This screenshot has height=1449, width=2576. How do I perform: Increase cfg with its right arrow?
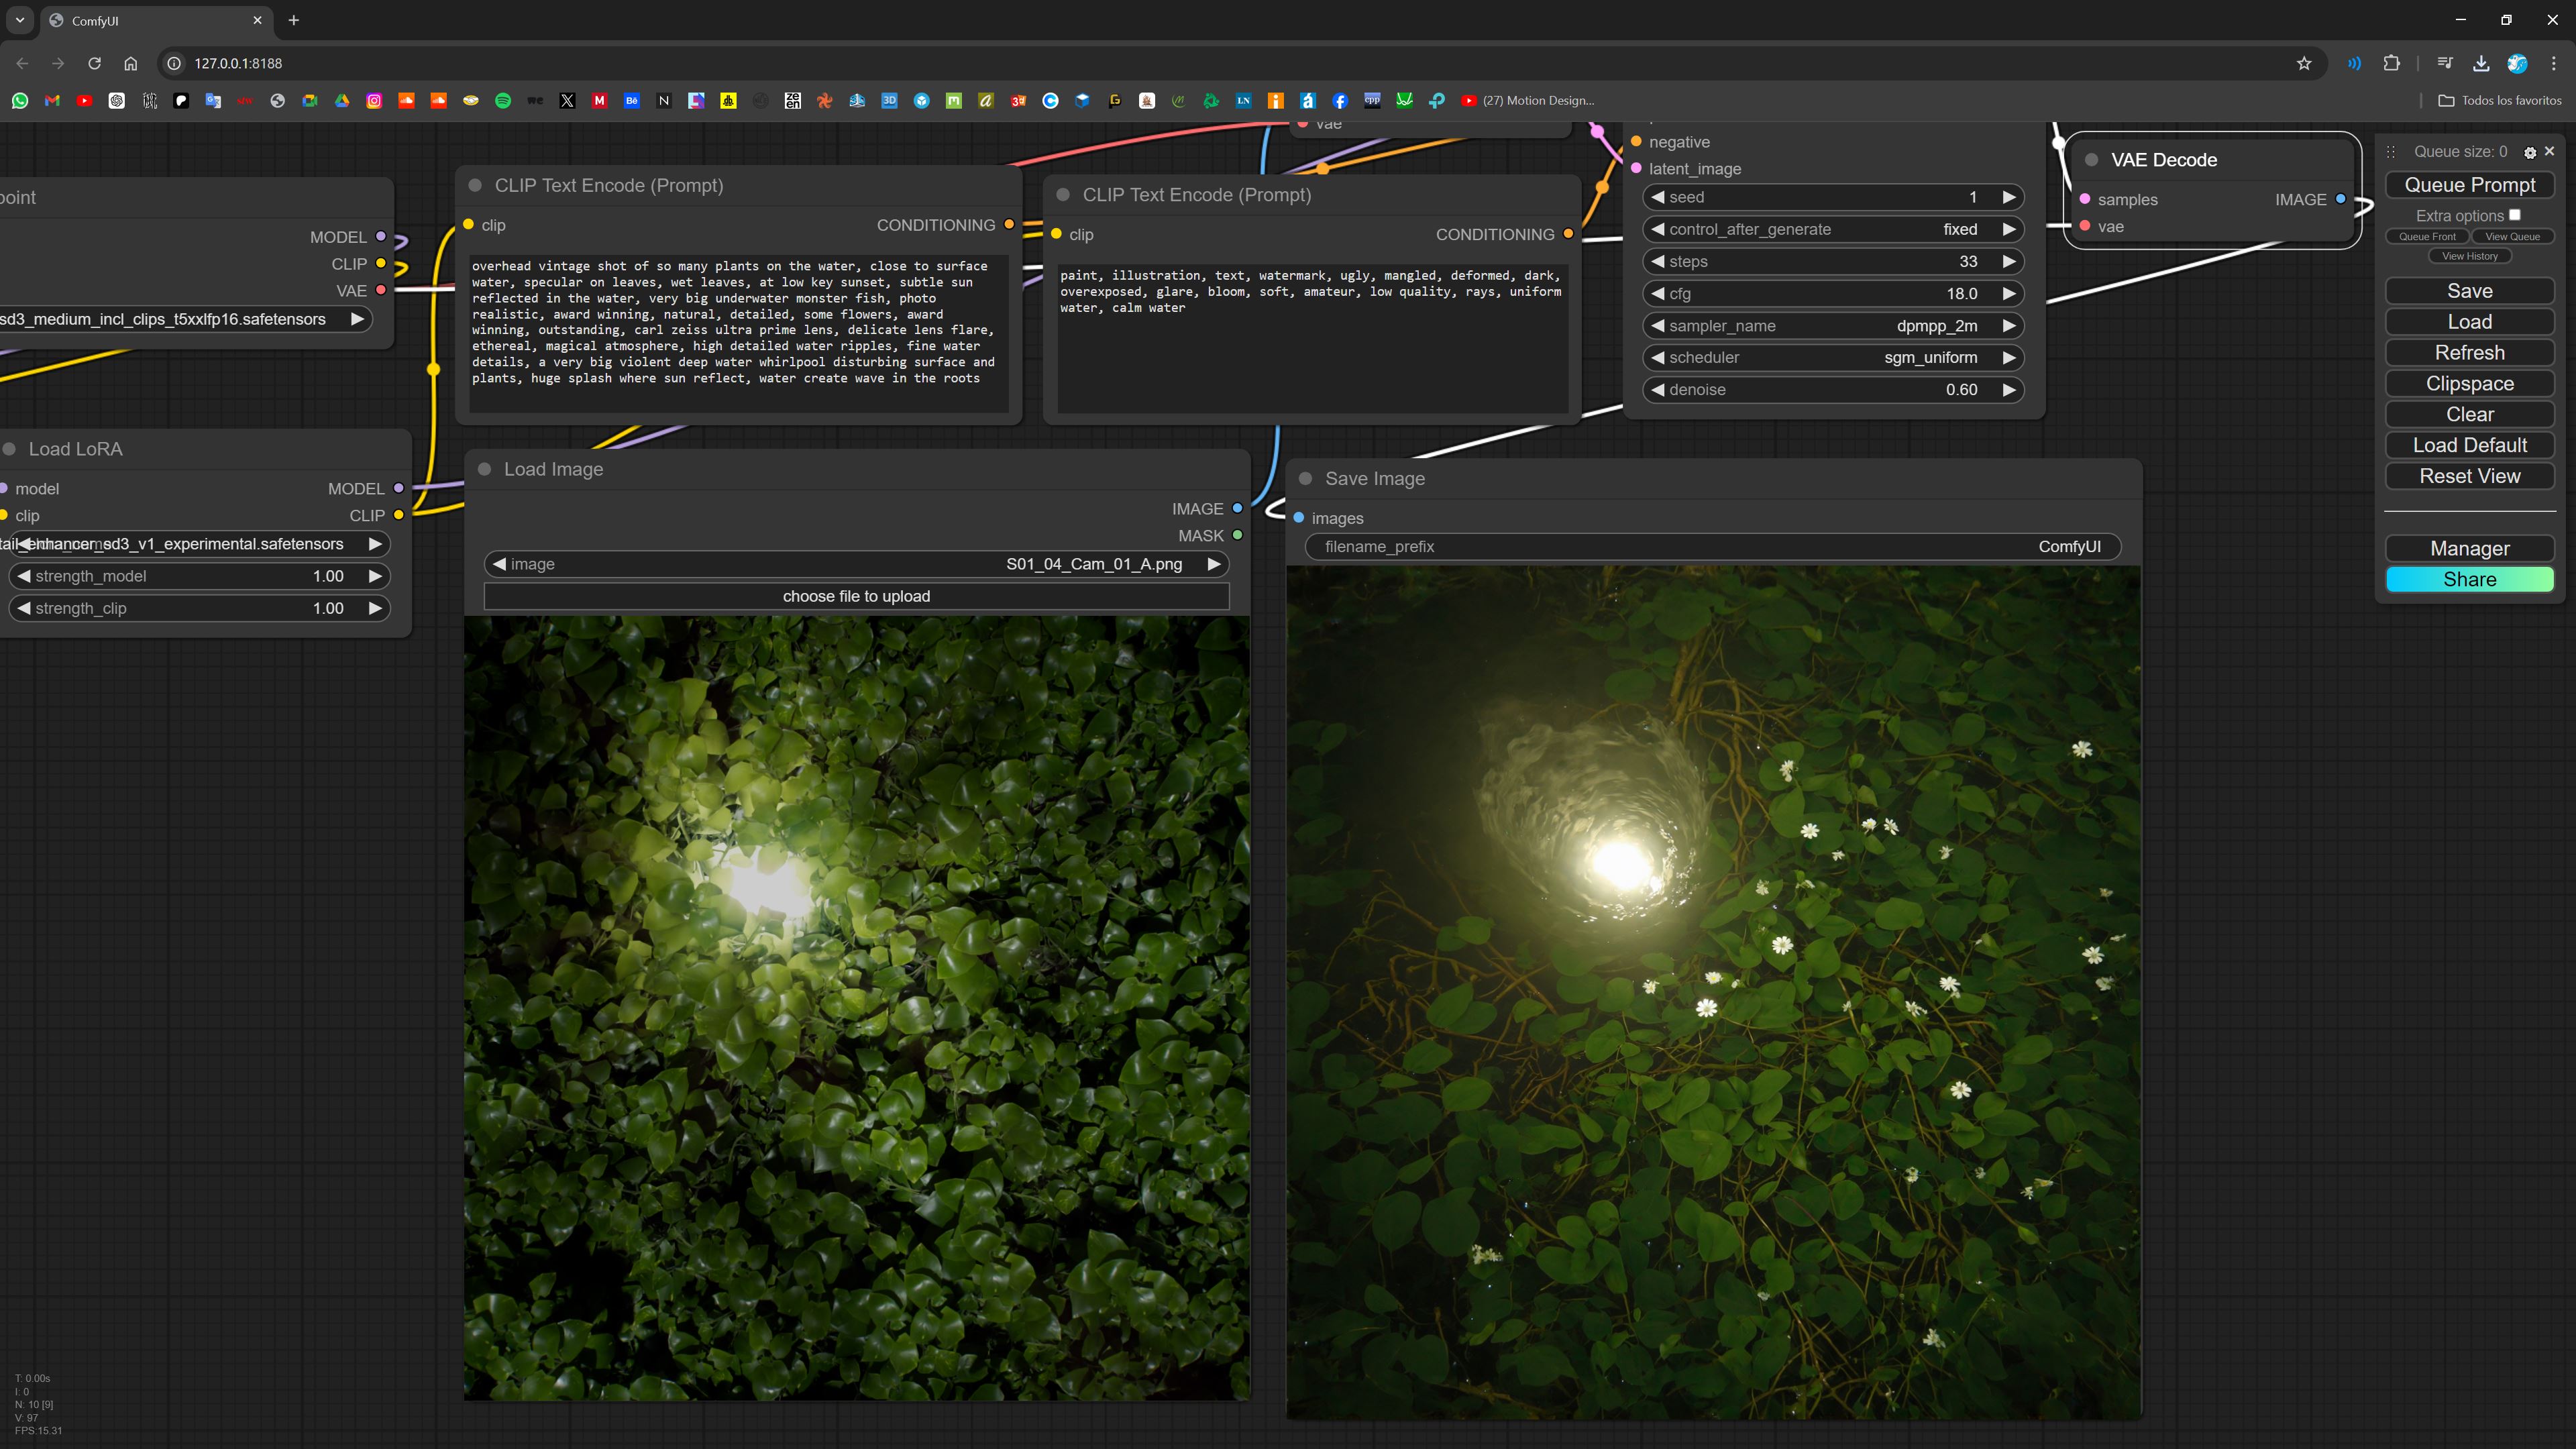click(2009, 294)
